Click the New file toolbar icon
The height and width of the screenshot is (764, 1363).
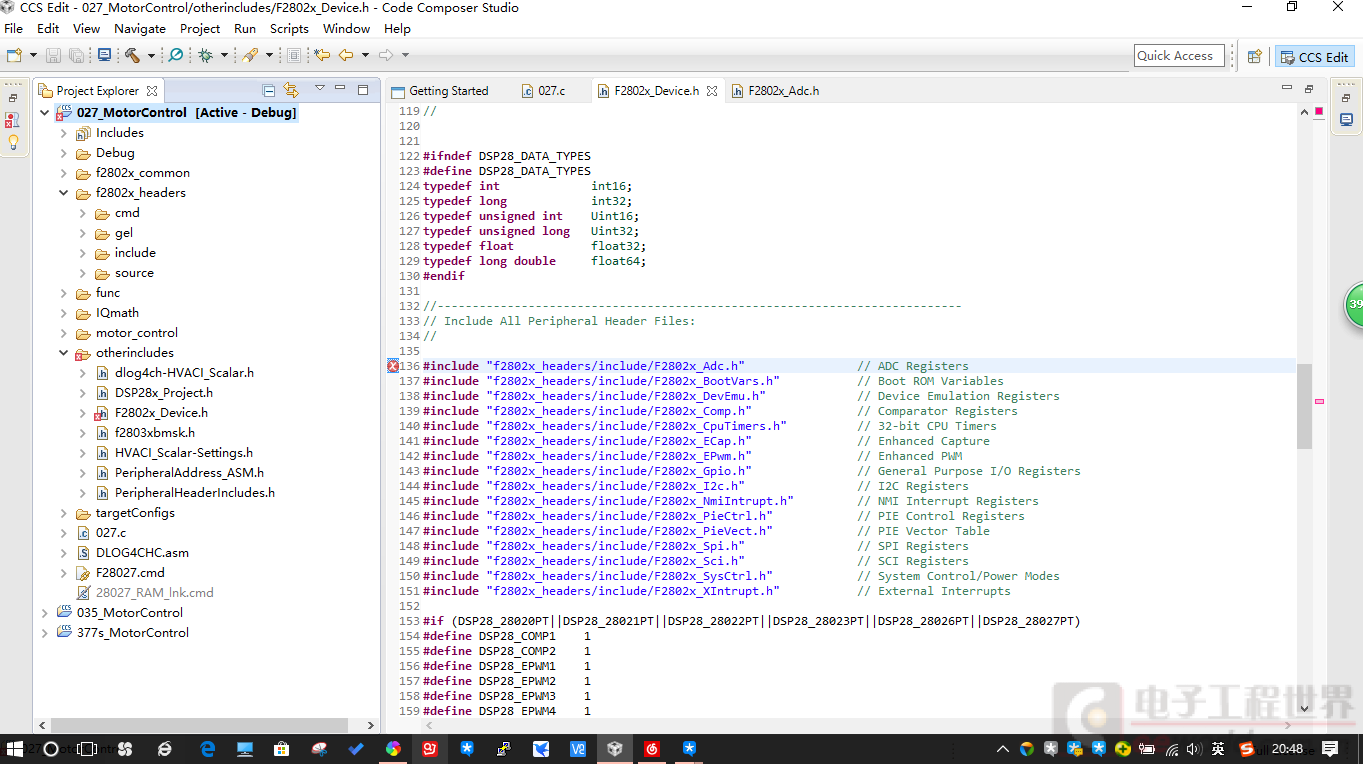click(x=14, y=56)
